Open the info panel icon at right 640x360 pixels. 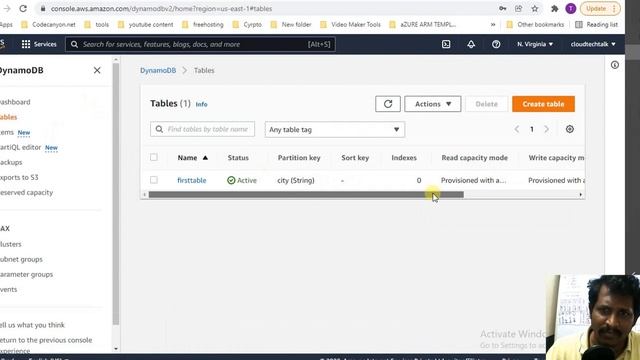pos(615,65)
